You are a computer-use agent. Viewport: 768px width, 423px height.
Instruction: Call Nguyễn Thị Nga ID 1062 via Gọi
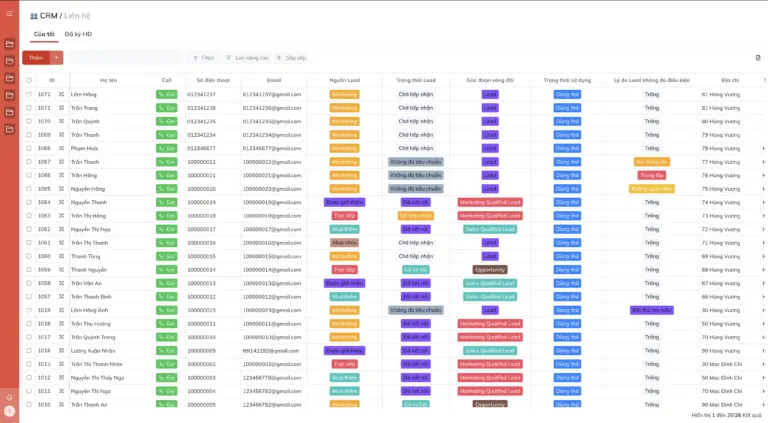tap(167, 229)
